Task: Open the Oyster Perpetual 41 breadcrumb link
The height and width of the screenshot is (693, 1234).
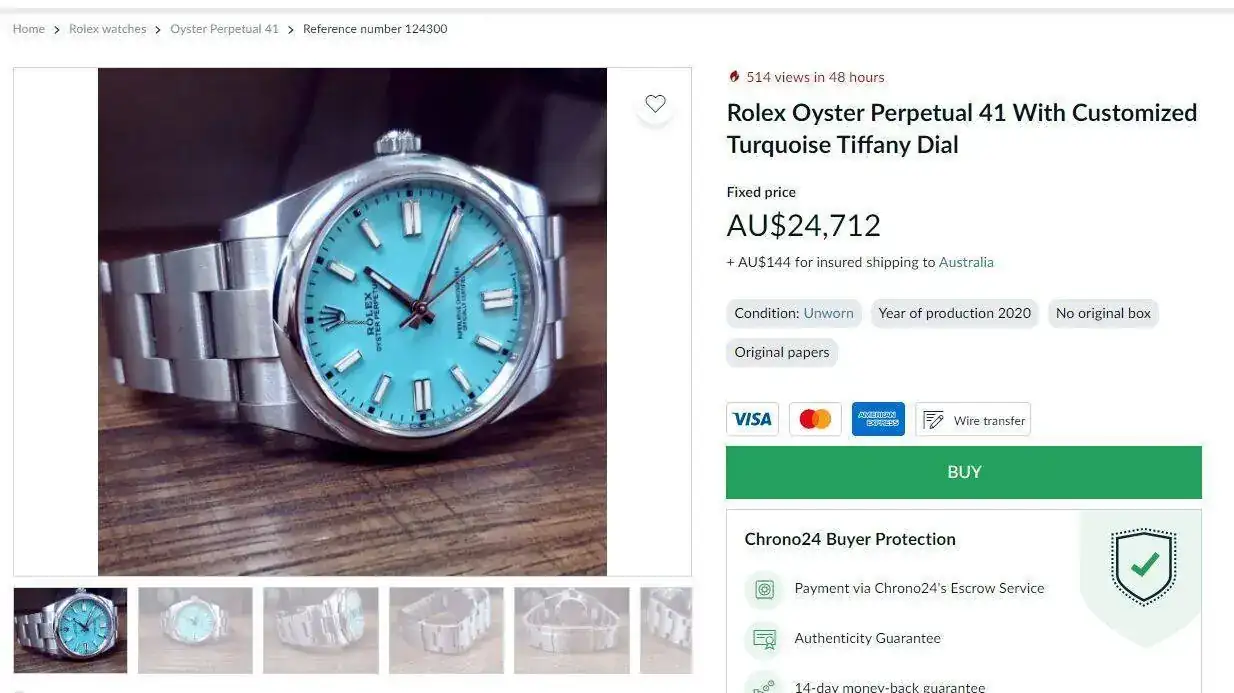Action: coord(224,29)
